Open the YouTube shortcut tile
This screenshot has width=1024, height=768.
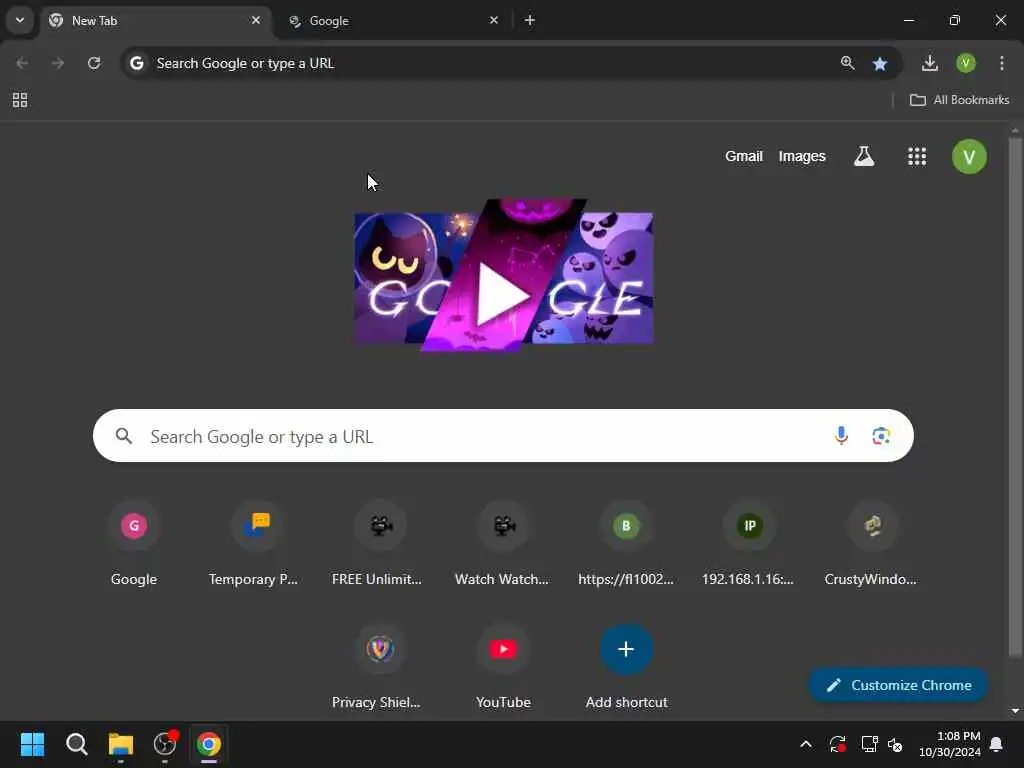click(503, 667)
